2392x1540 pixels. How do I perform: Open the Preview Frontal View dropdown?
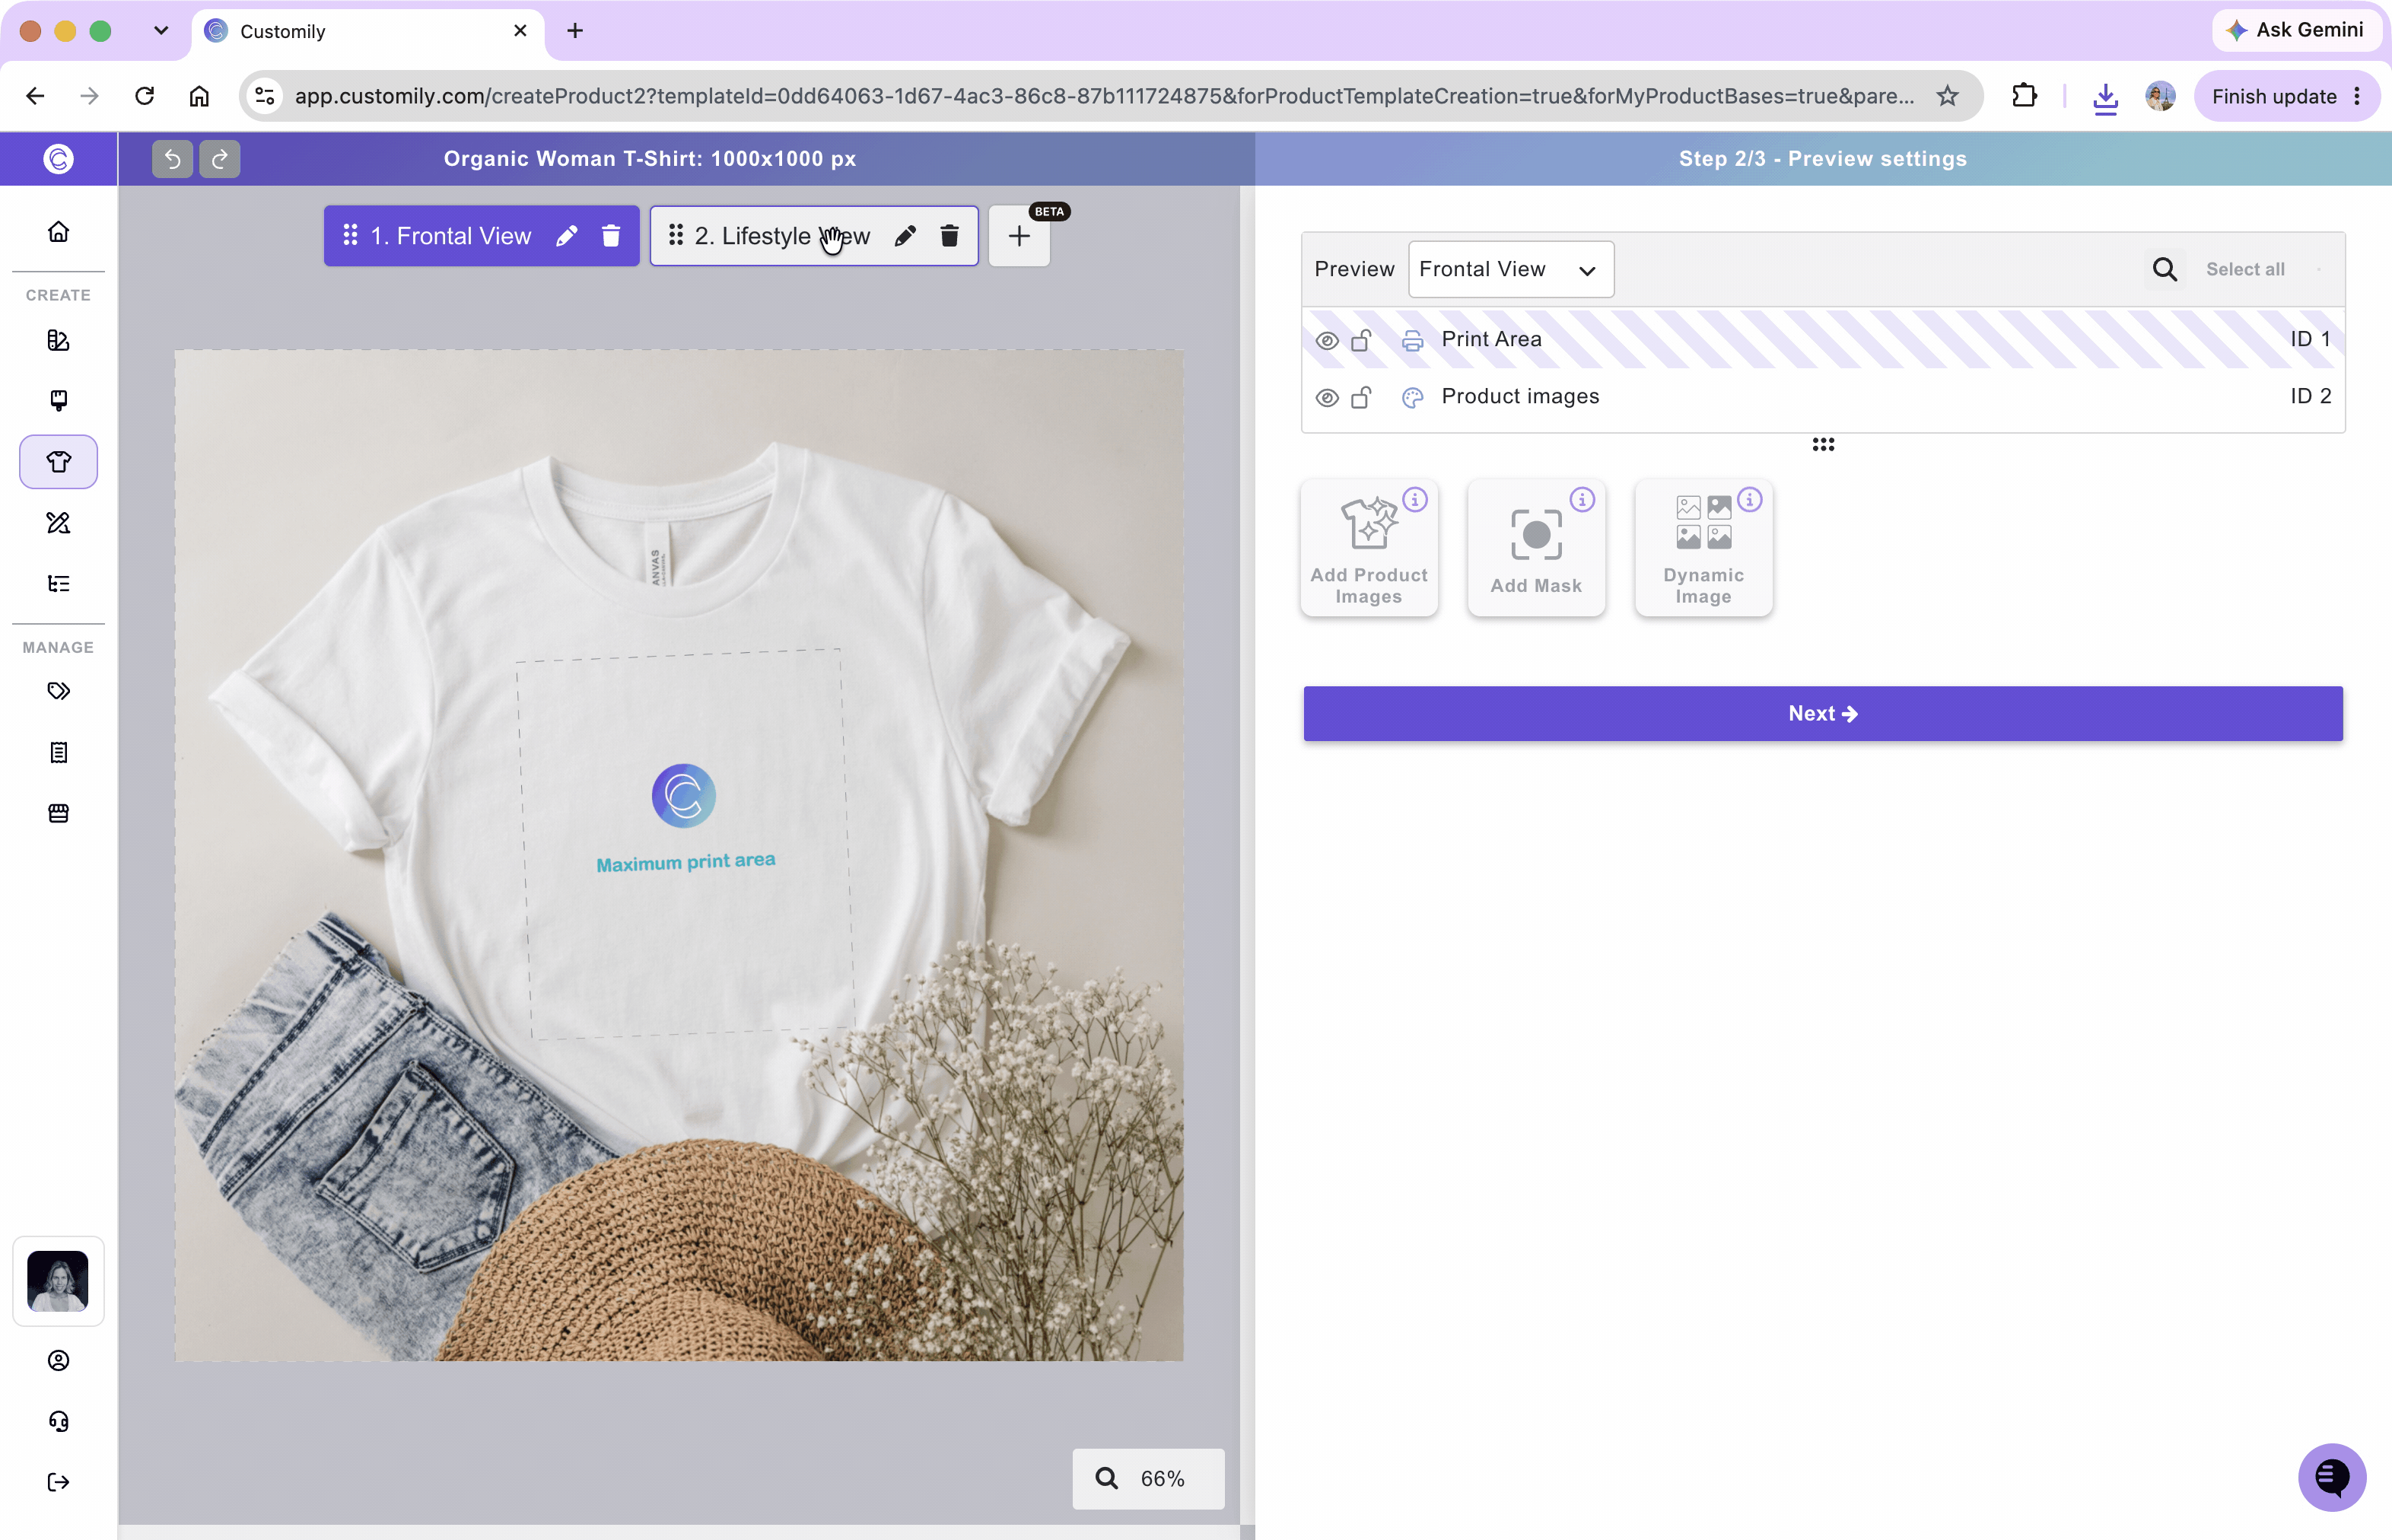1511,269
